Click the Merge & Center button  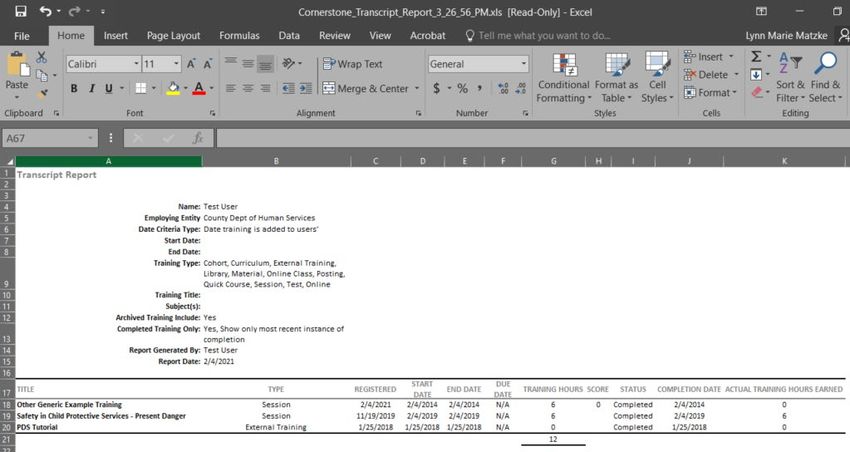365,88
